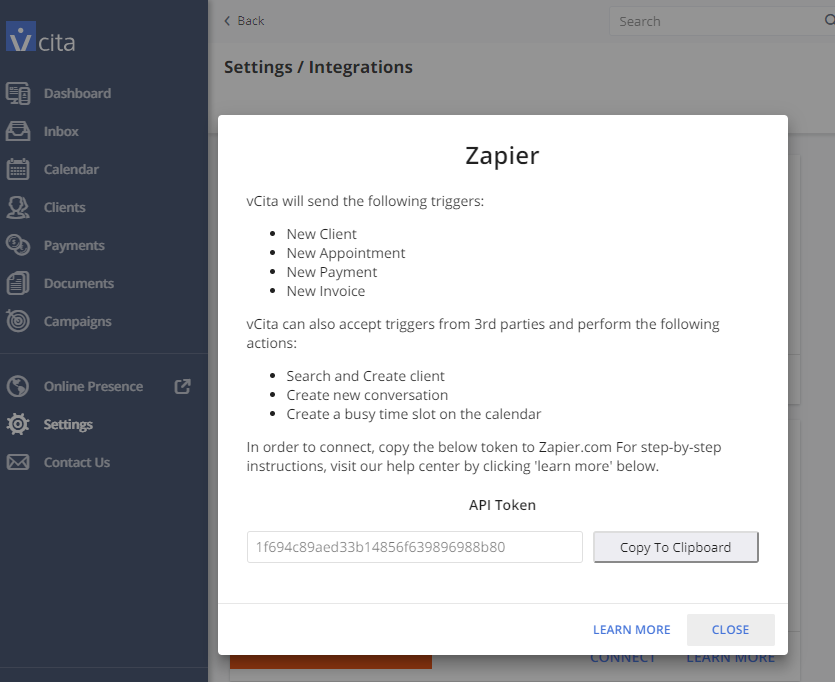Open the Payments coins icon
The width and height of the screenshot is (835, 682).
tap(18, 245)
